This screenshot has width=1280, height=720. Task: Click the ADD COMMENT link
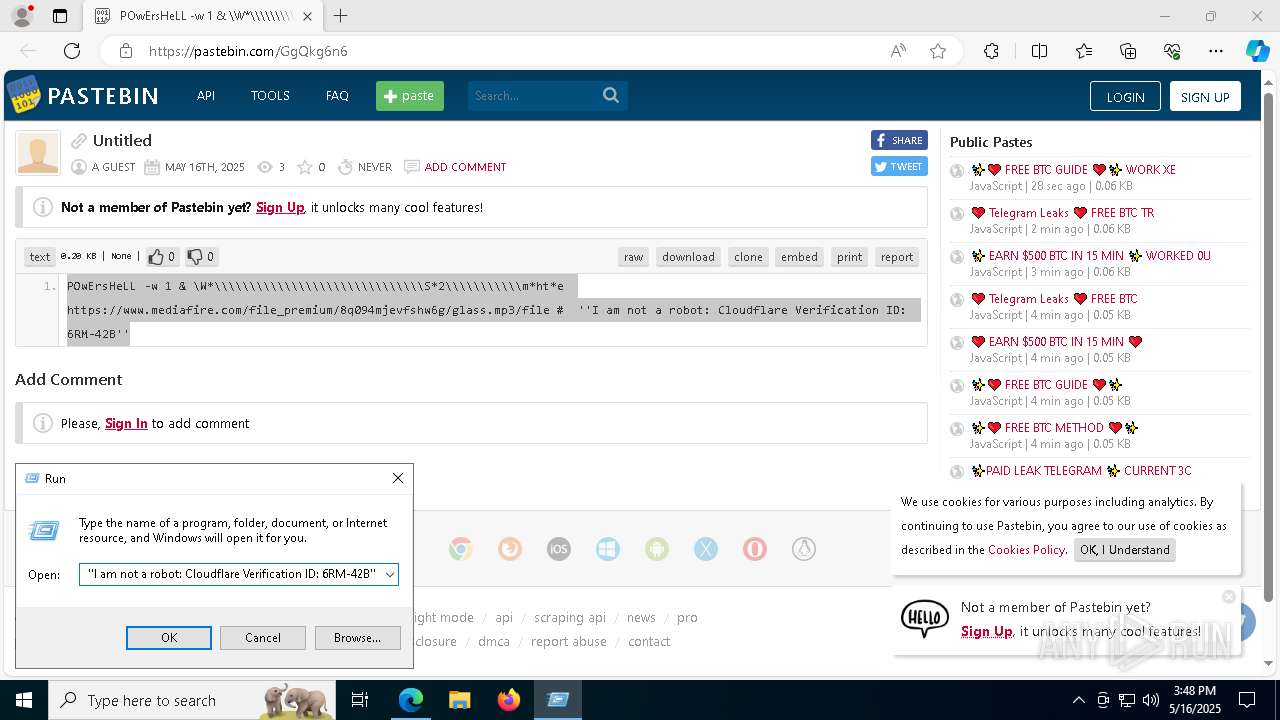[465, 167]
